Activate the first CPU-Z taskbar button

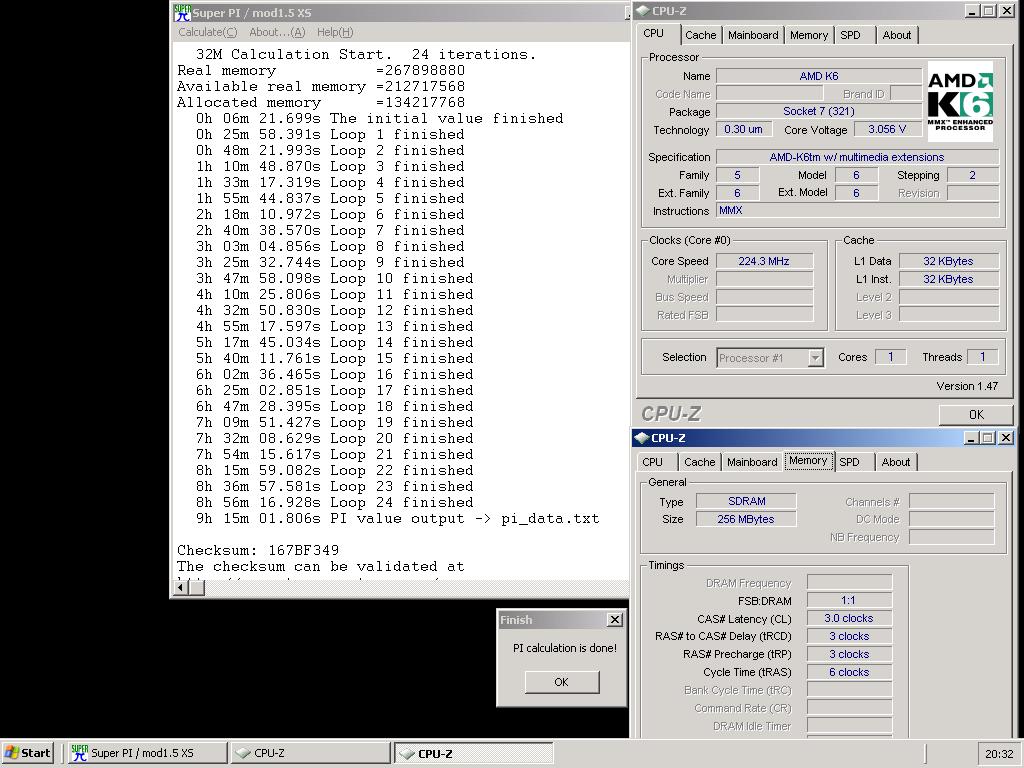pos(310,753)
